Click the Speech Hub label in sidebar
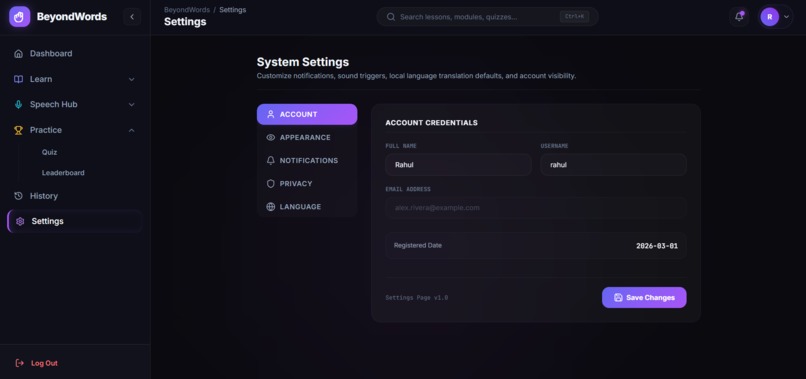This screenshot has height=379, width=806. click(53, 104)
